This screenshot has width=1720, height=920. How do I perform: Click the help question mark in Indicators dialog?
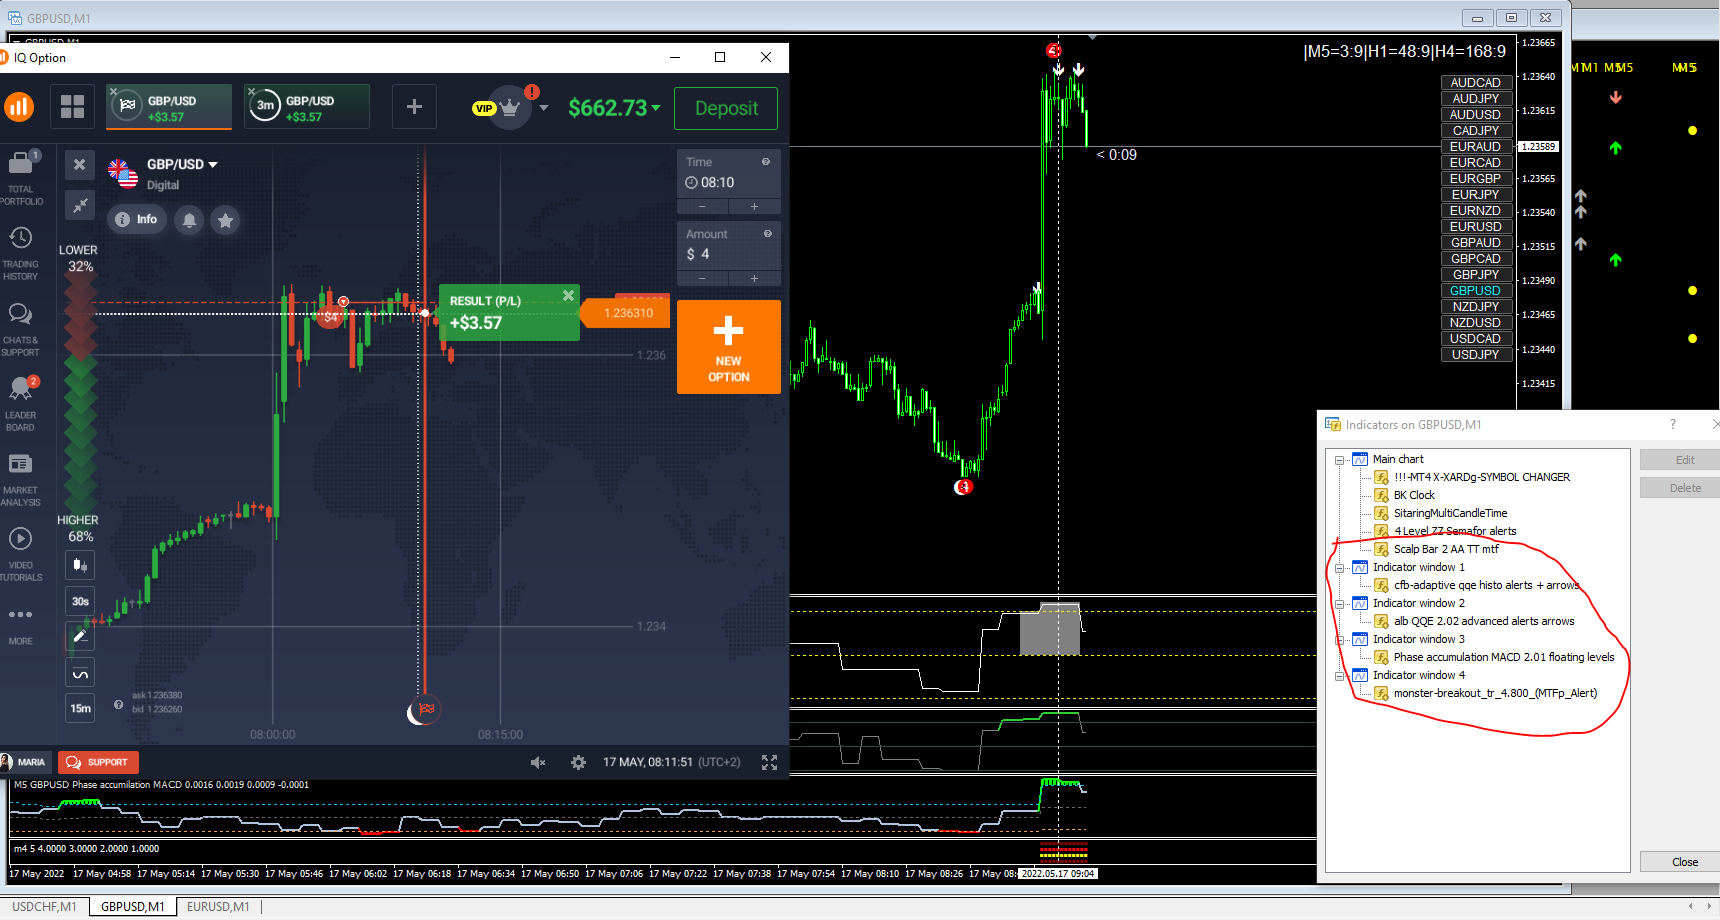(1673, 424)
